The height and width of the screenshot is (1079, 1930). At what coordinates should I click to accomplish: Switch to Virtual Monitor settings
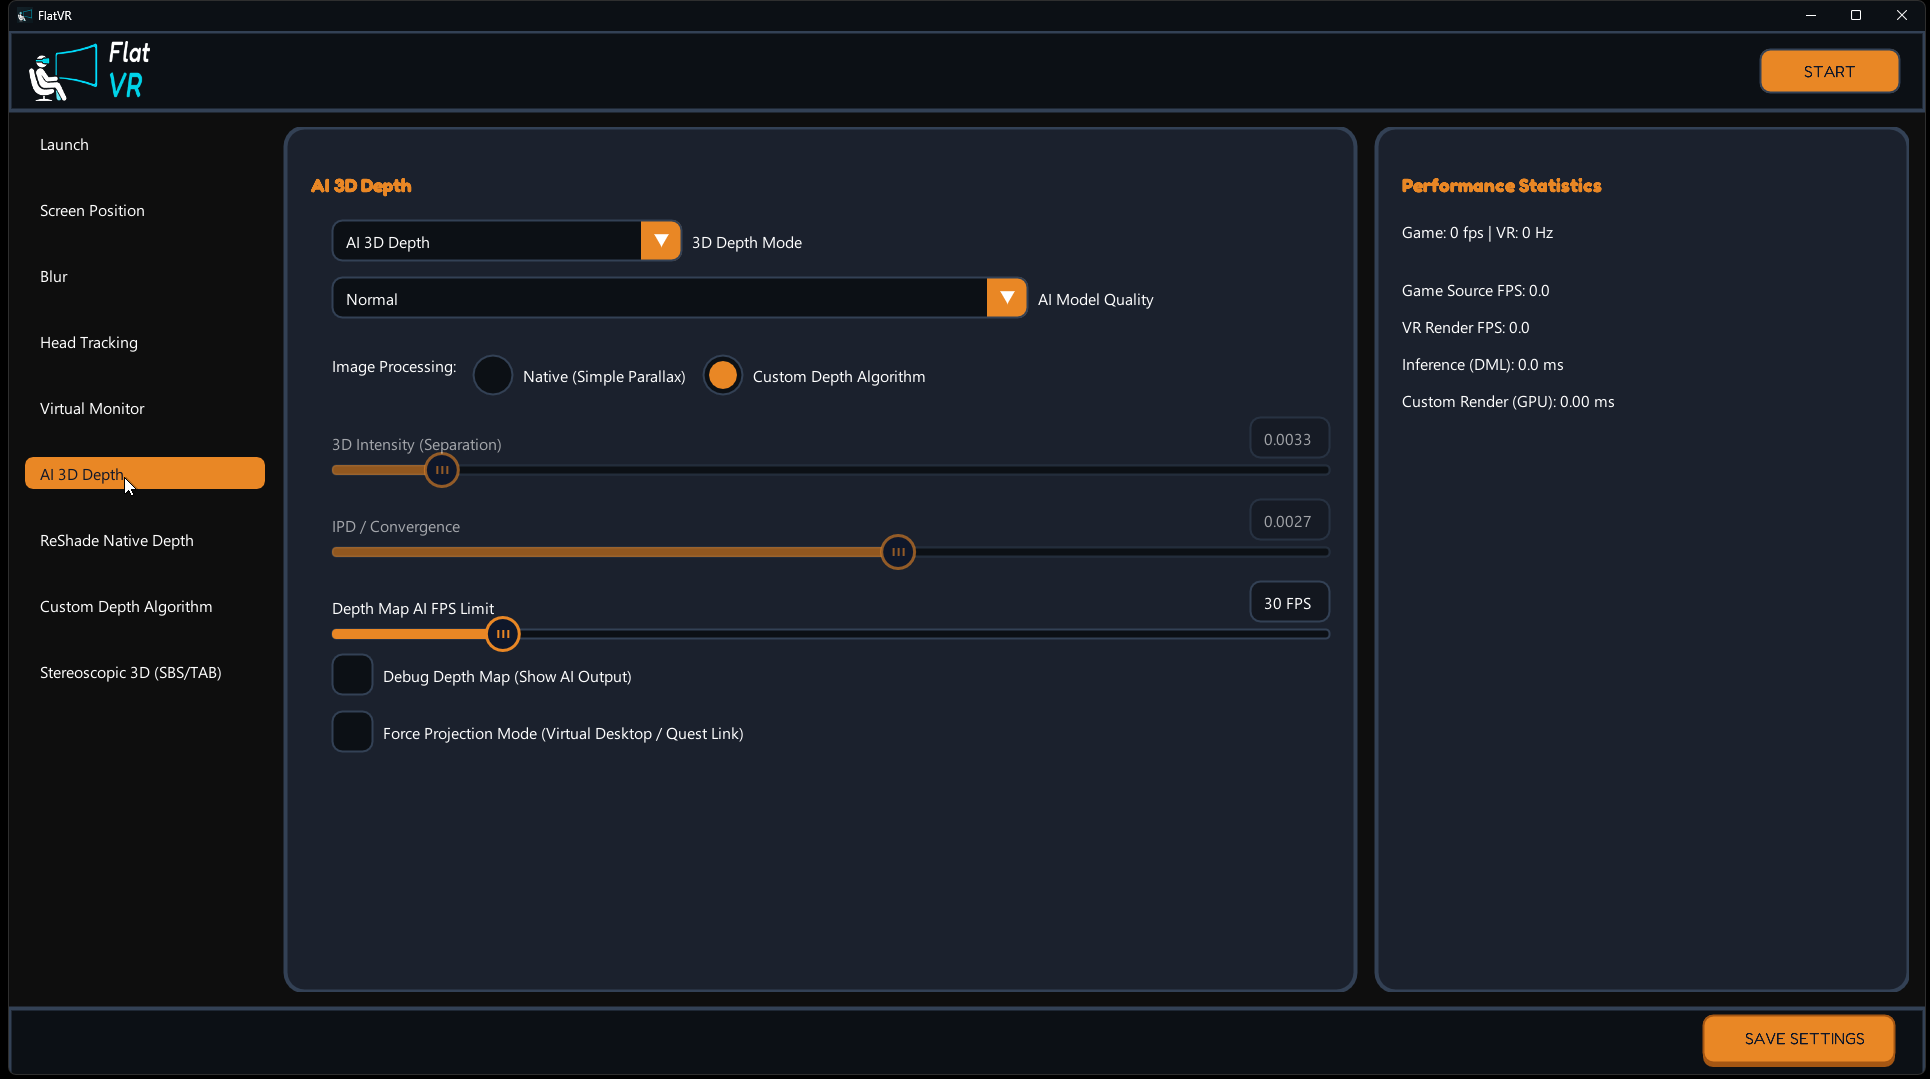click(x=145, y=408)
